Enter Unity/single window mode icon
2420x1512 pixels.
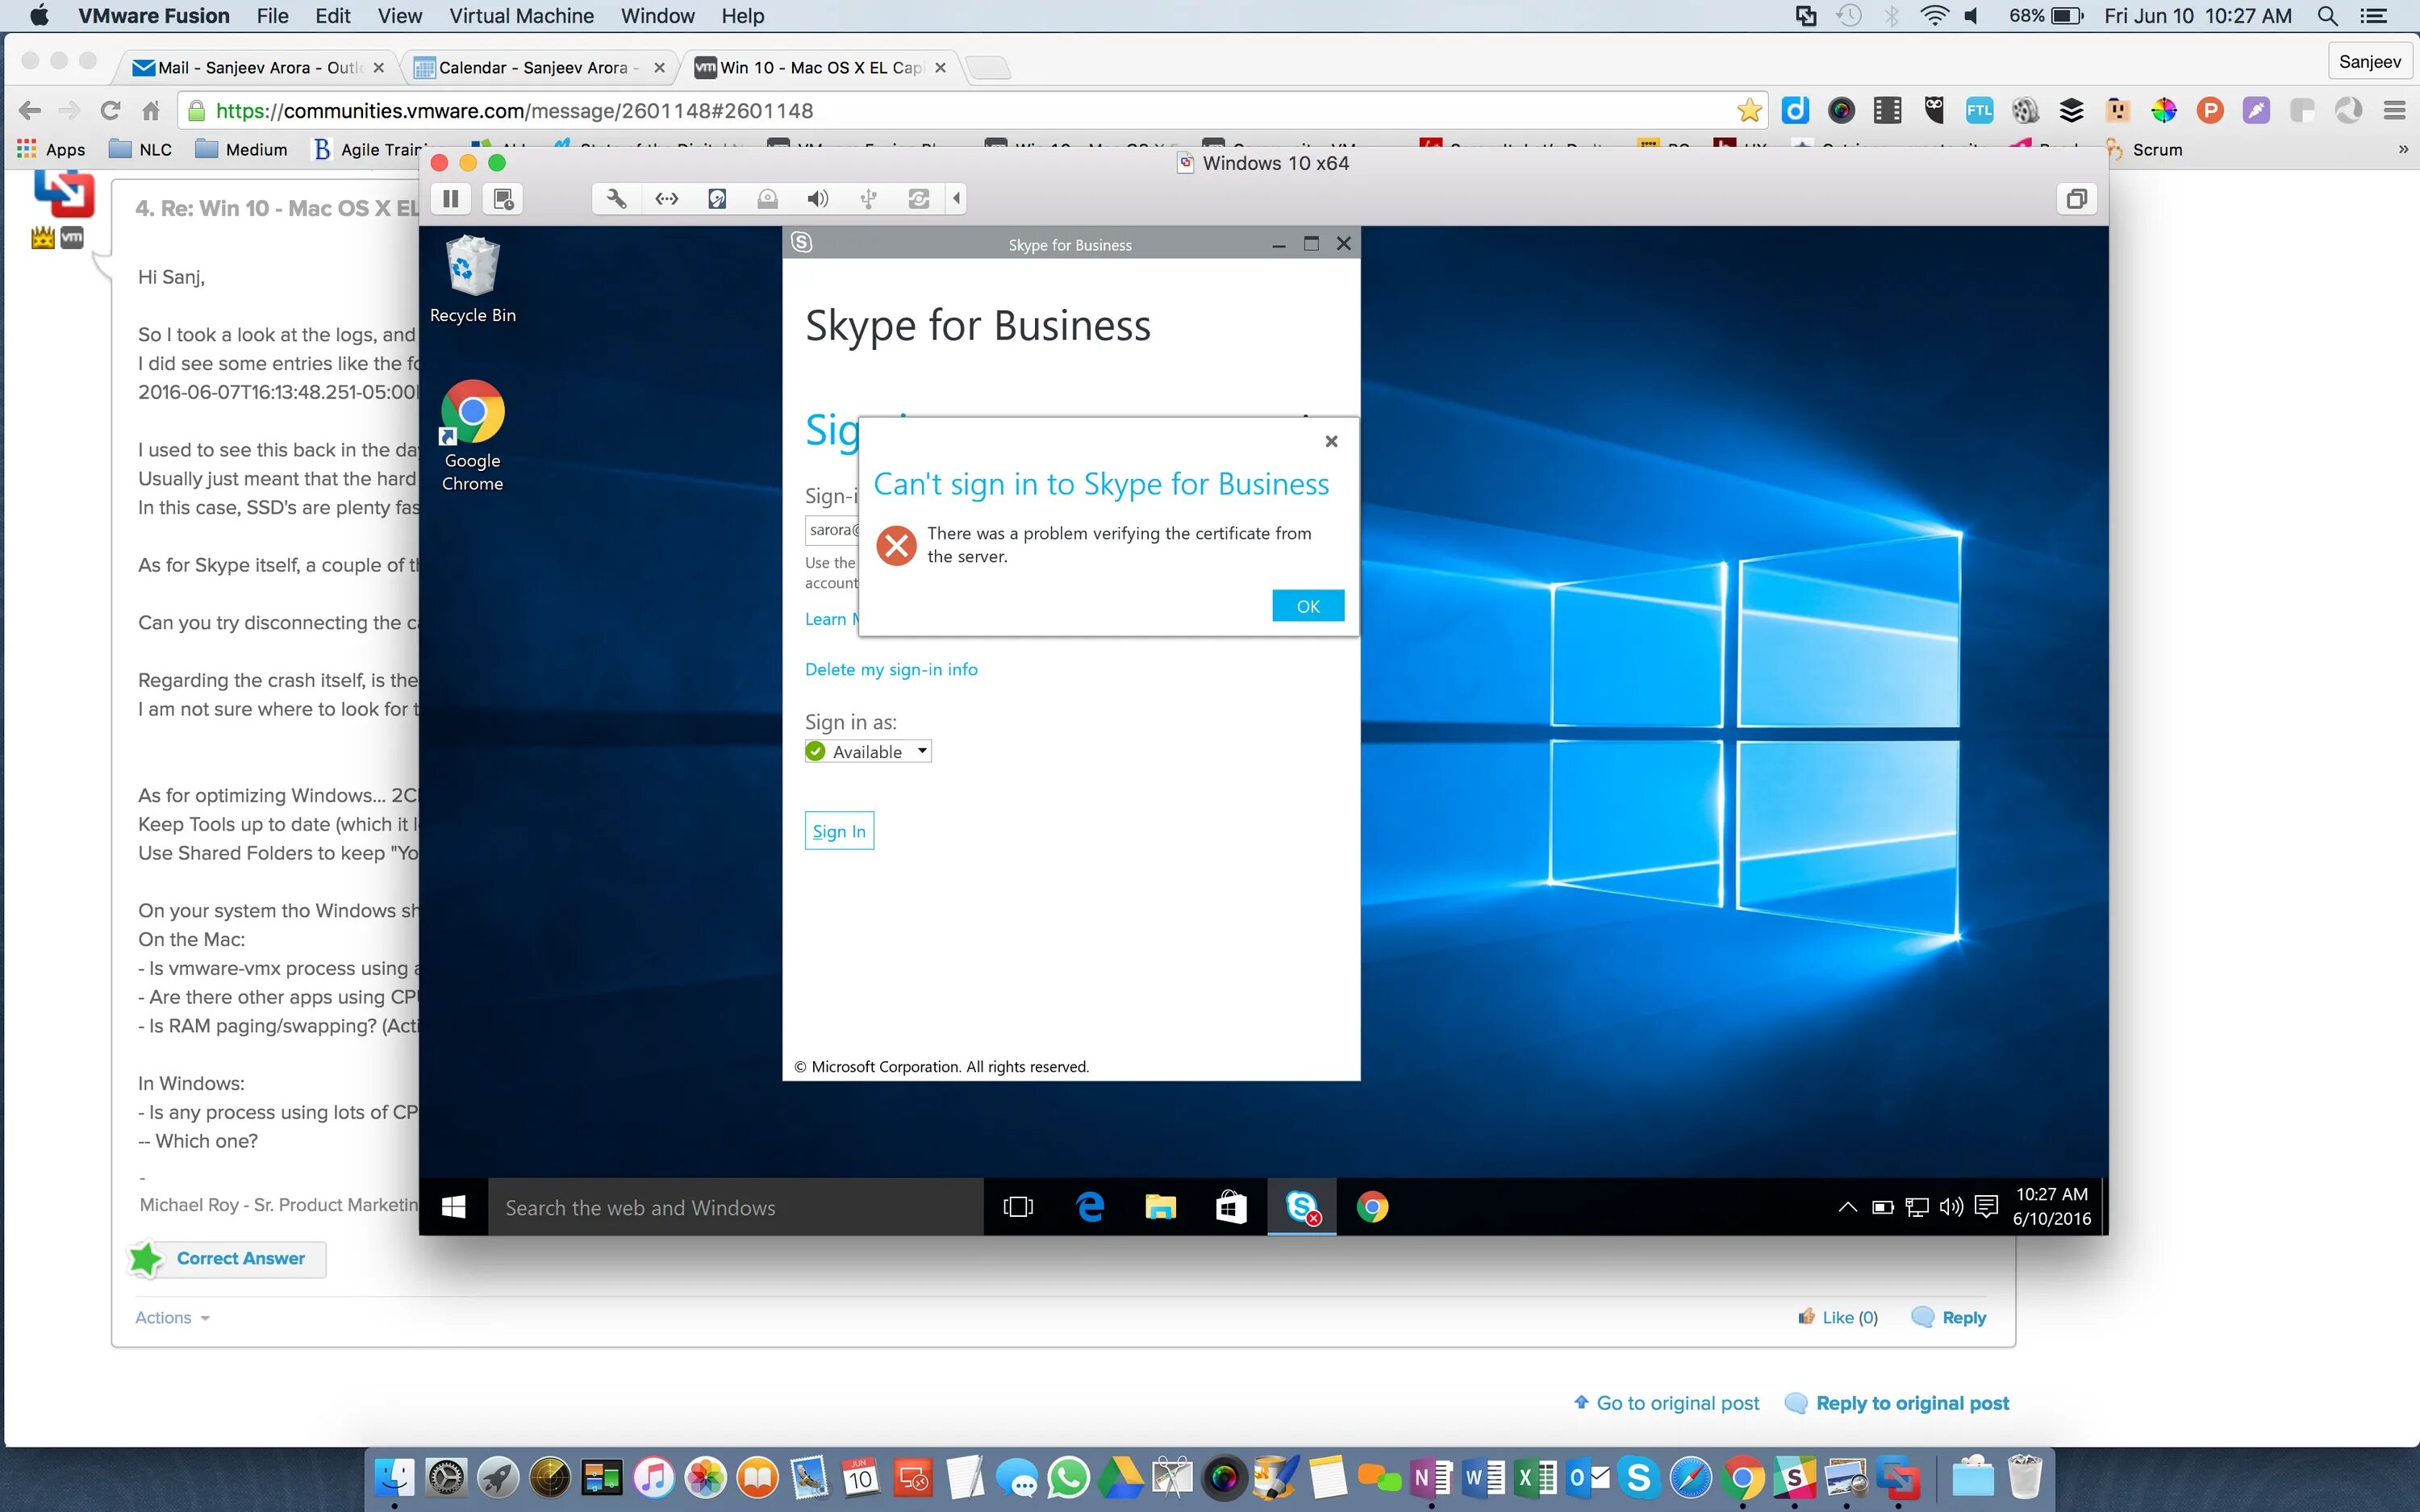(x=2077, y=199)
